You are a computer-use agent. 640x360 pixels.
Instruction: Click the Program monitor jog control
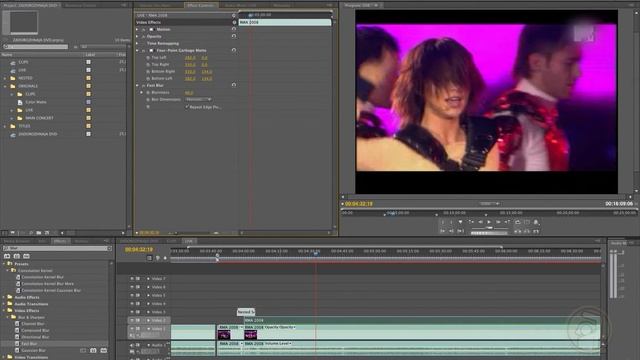pos(489,233)
